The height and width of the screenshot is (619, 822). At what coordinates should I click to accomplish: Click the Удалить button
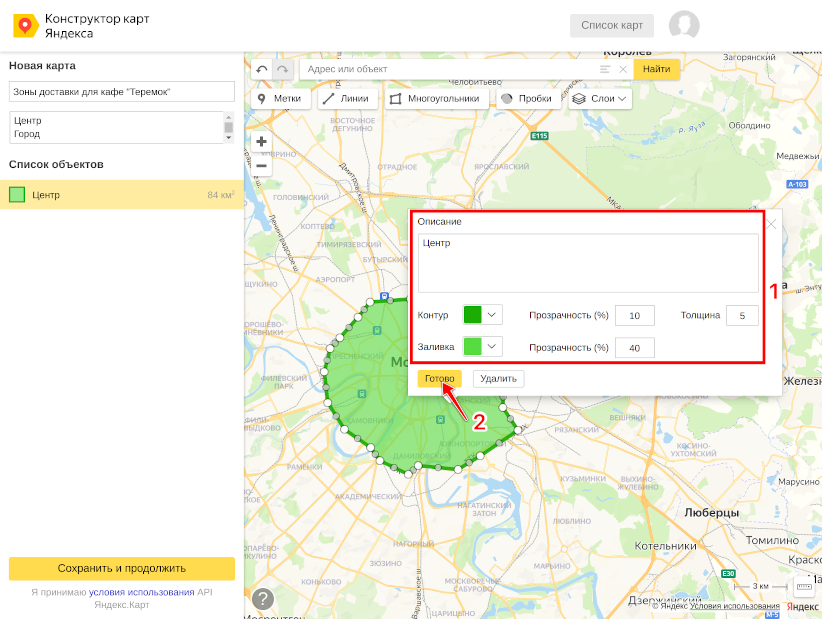[498, 378]
